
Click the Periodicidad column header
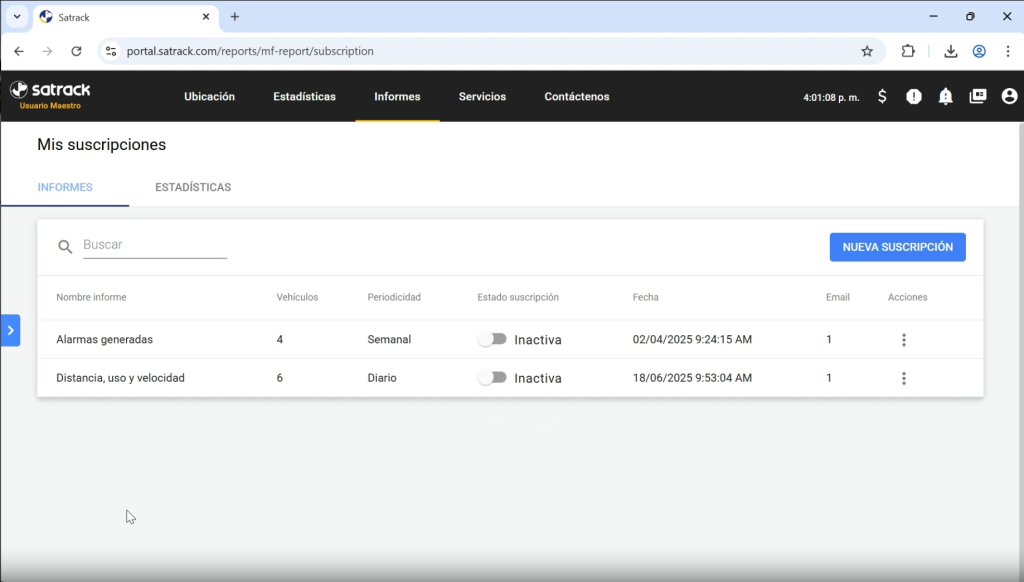point(394,297)
